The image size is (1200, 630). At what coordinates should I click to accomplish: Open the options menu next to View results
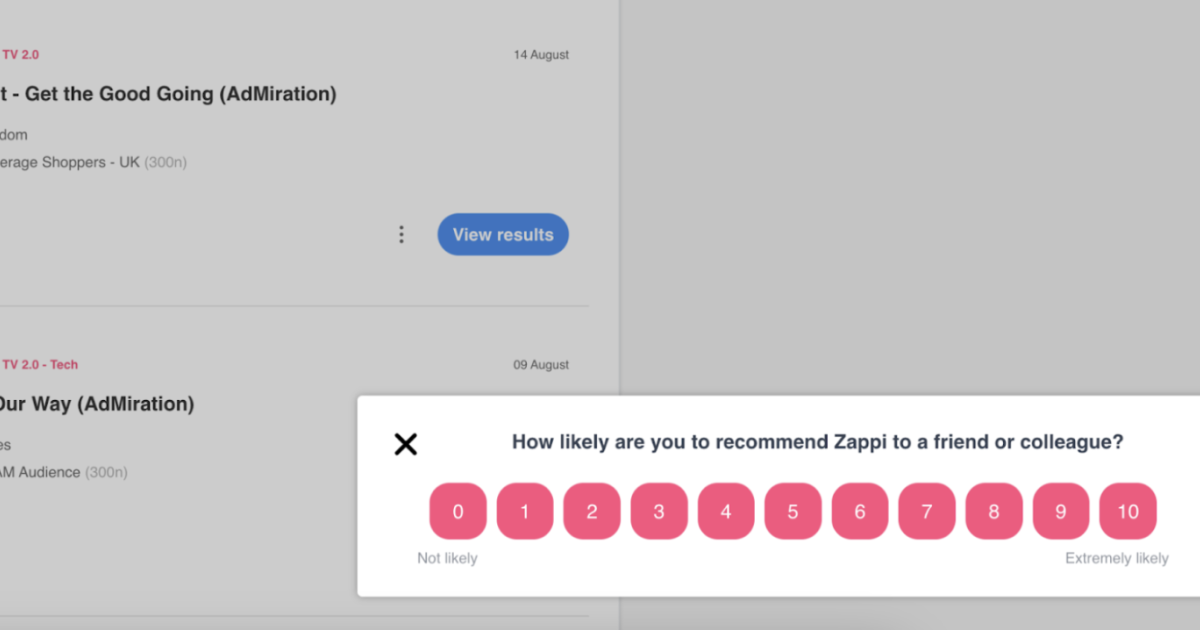(x=401, y=234)
